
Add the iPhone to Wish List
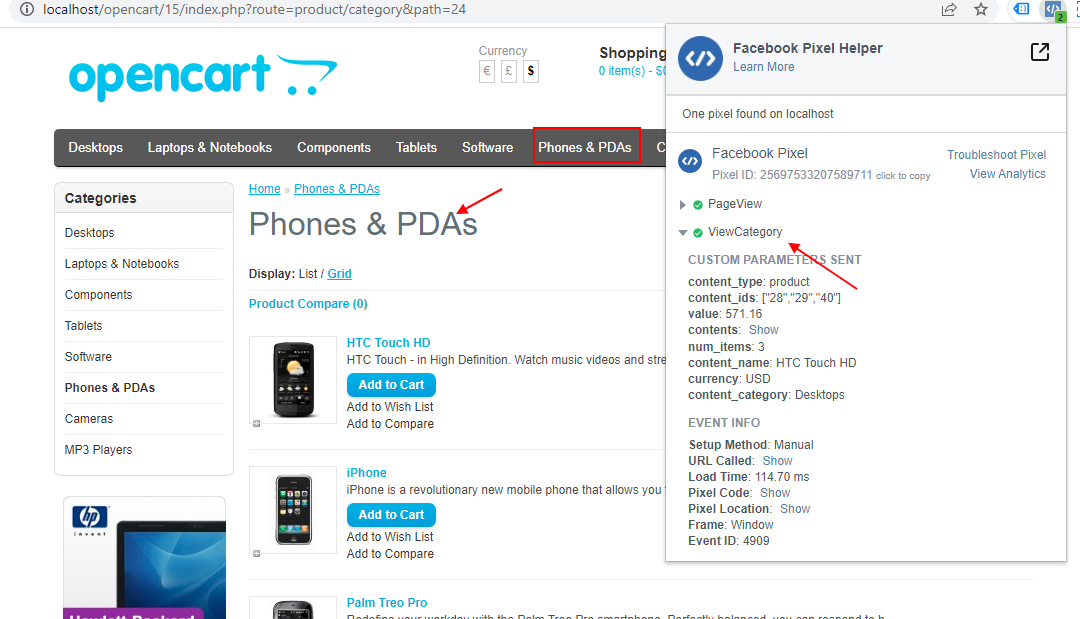pos(390,536)
